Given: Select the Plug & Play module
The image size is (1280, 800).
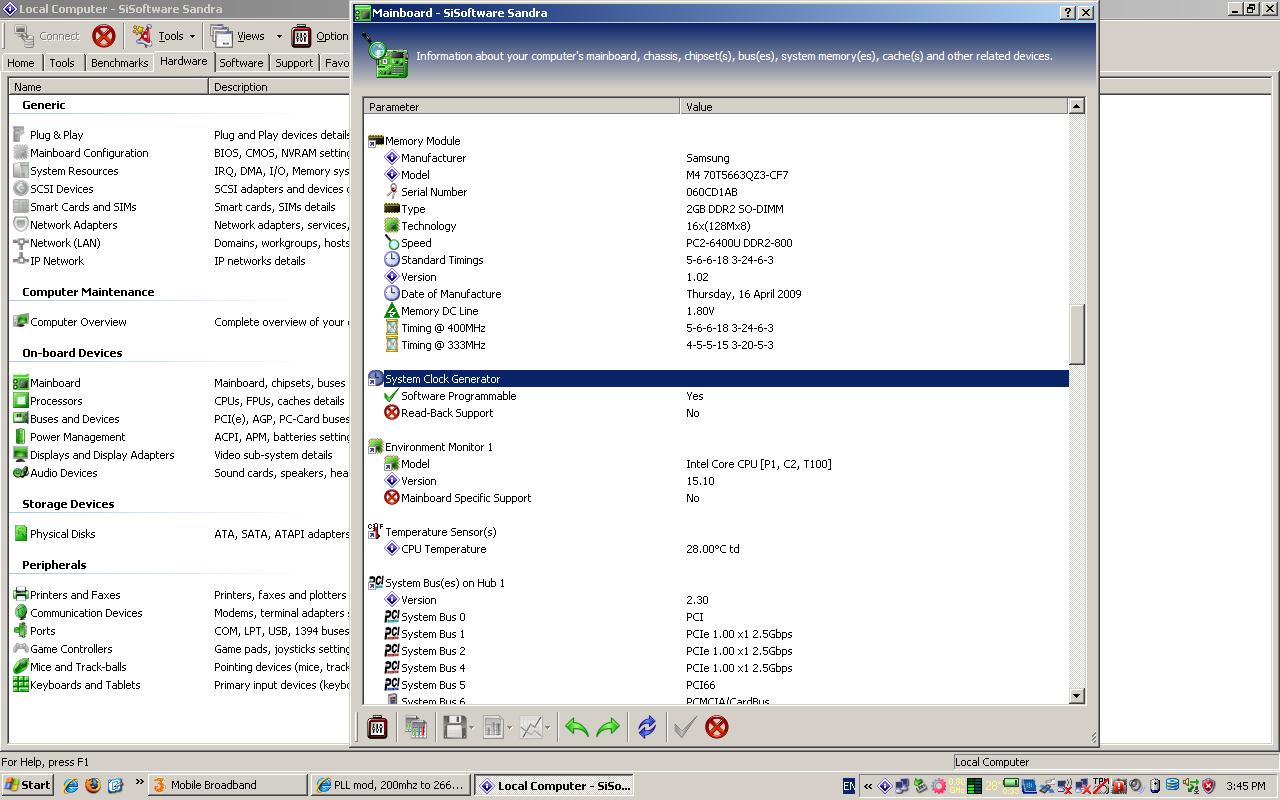Looking at the screenshot, I should click(48, 135).
